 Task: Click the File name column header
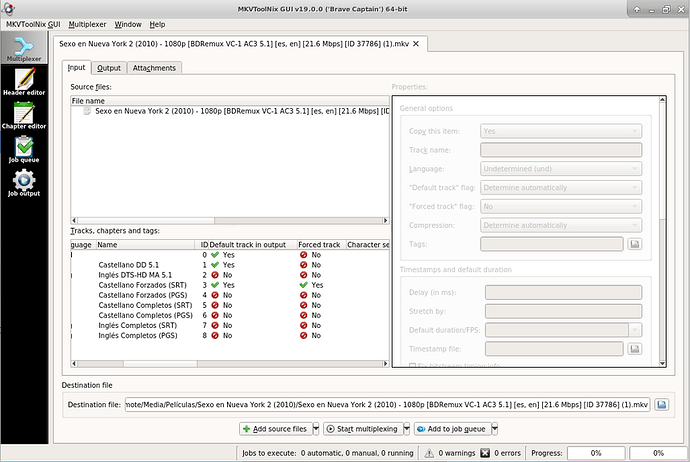click(230, 101)
